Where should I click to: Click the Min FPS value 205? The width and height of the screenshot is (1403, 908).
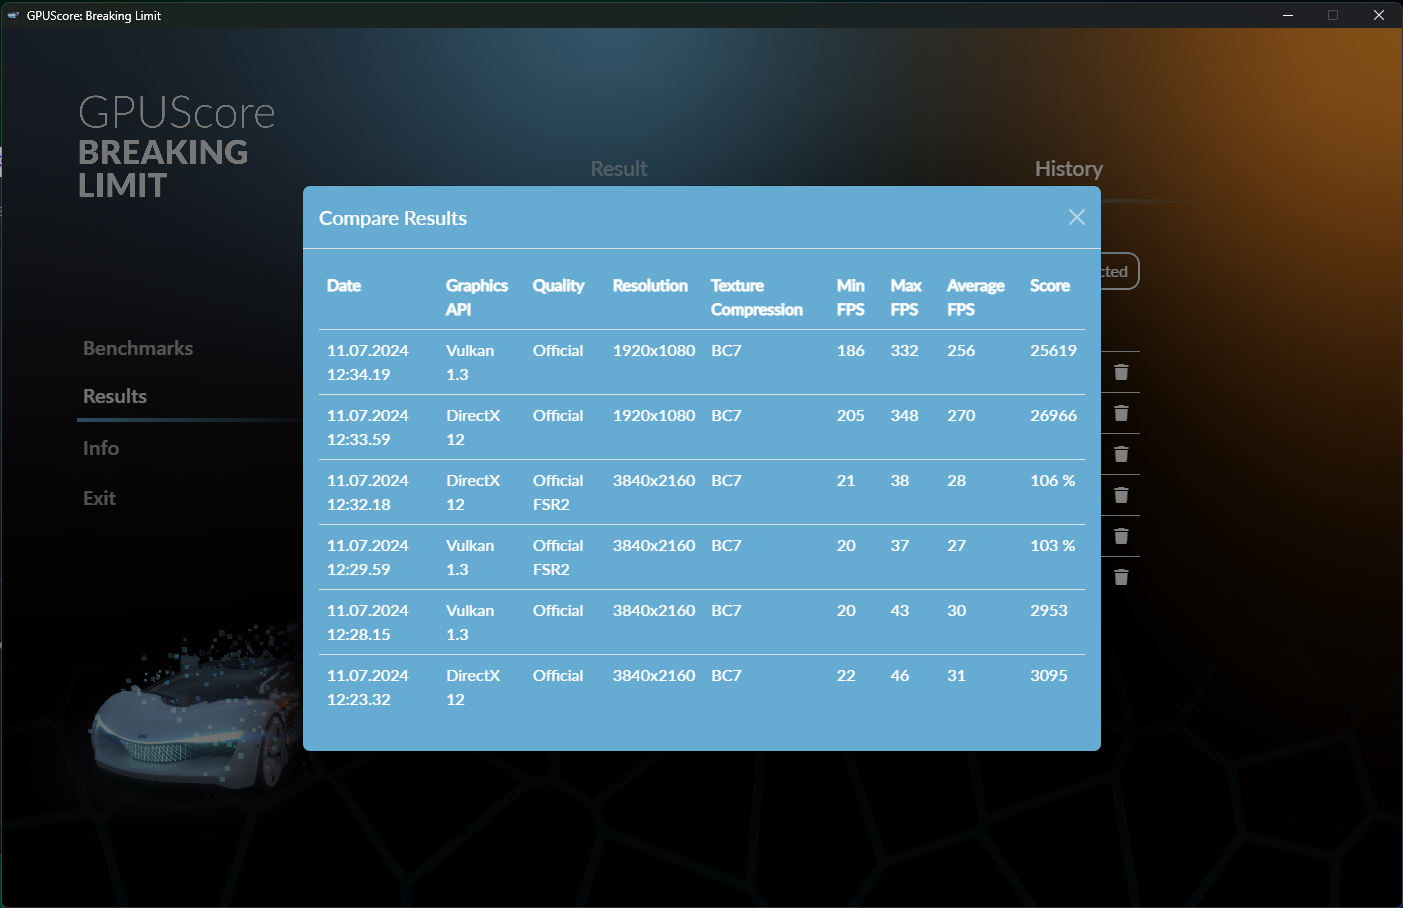pyautogui.click(x=851, y=416)
